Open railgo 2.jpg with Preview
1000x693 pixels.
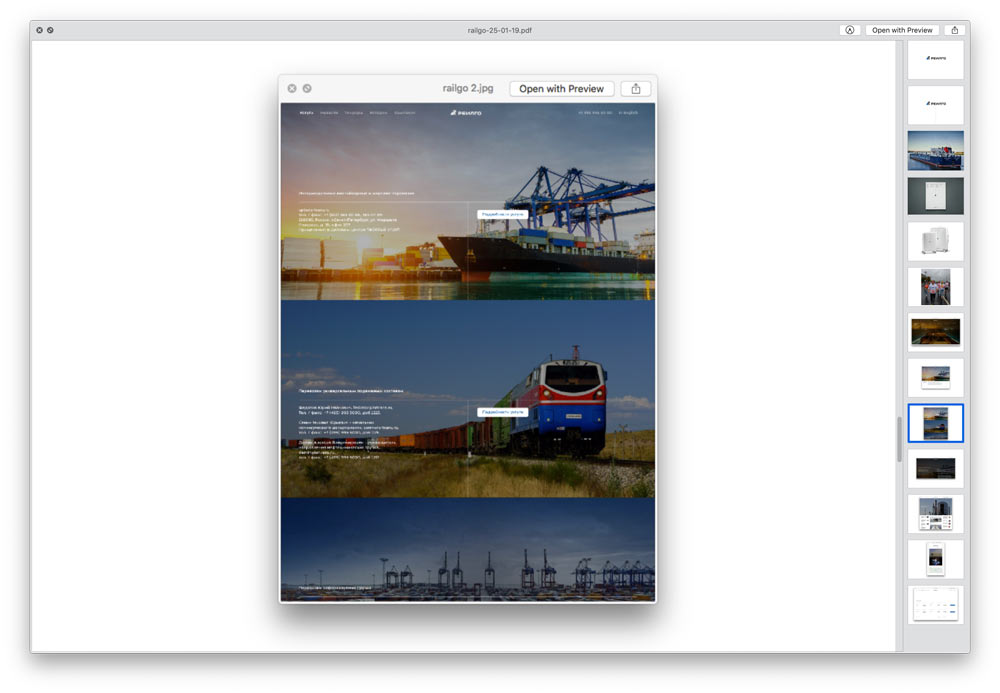[x=561, y=88]
